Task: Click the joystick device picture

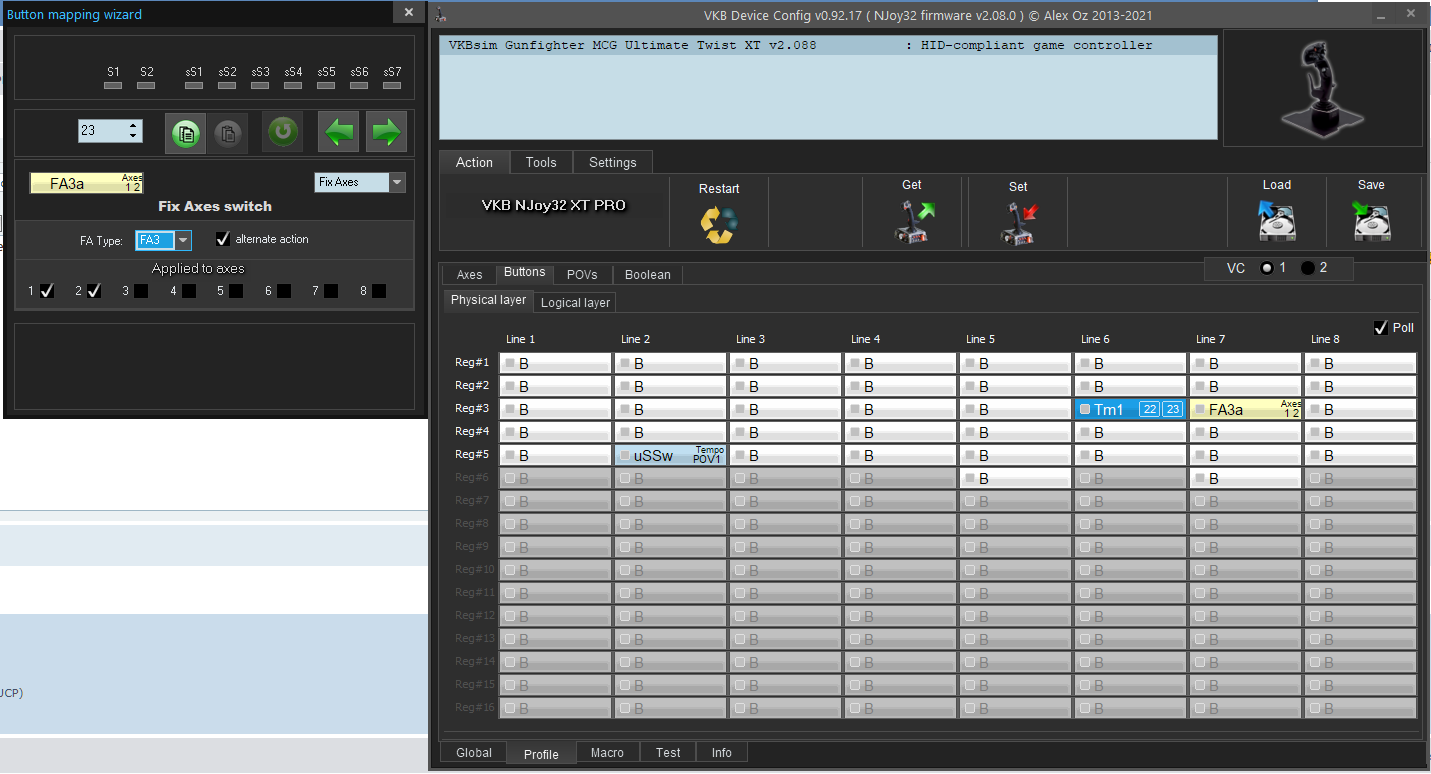Action: (1322, 88)
